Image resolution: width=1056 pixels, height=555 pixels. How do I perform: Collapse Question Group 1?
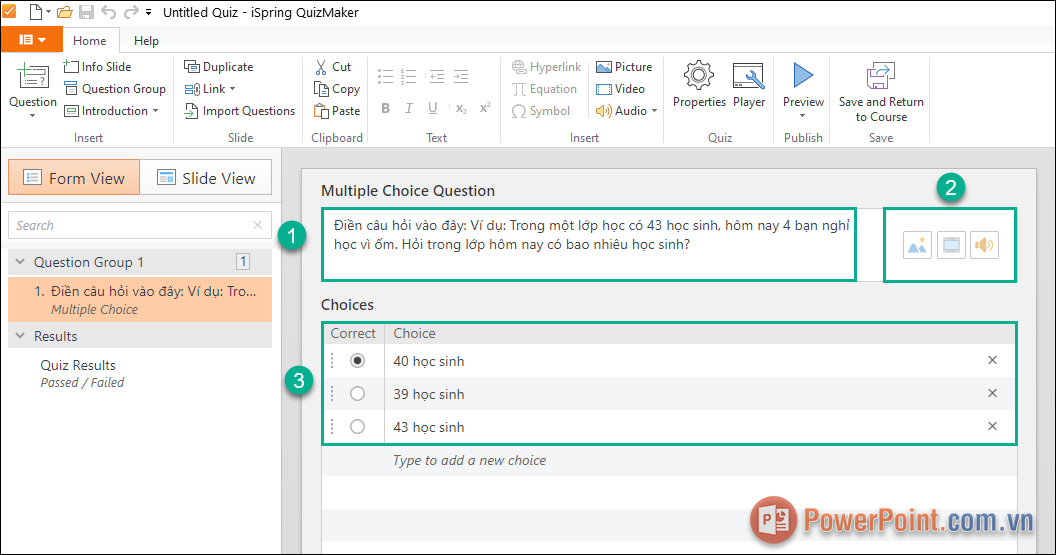click(20, 261)
